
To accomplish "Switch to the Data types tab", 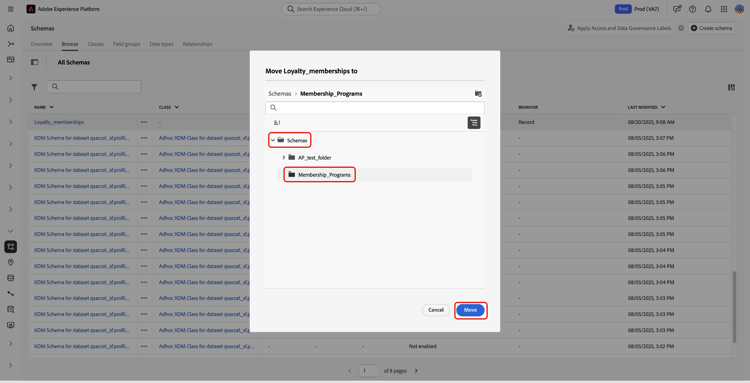I will [x=162, y=44].
